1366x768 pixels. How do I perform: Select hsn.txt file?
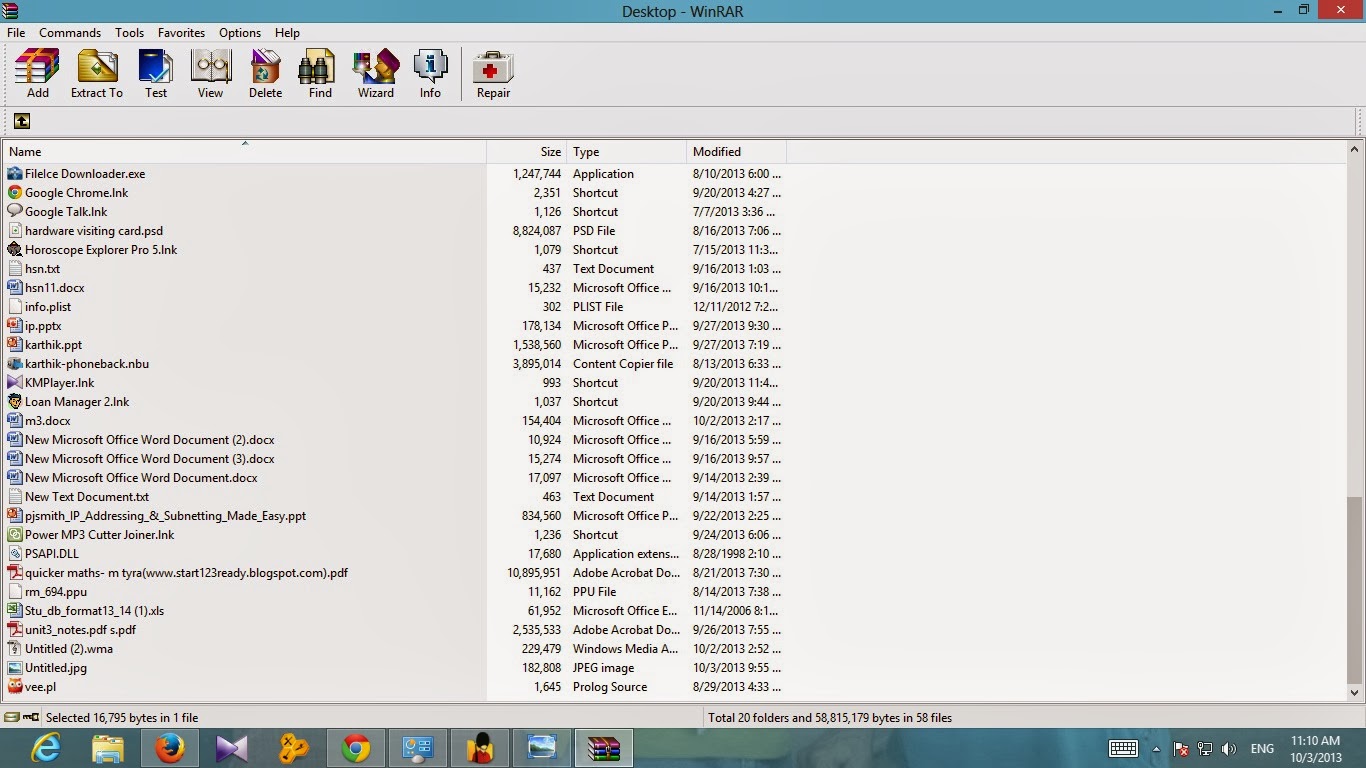click(42, 269)
